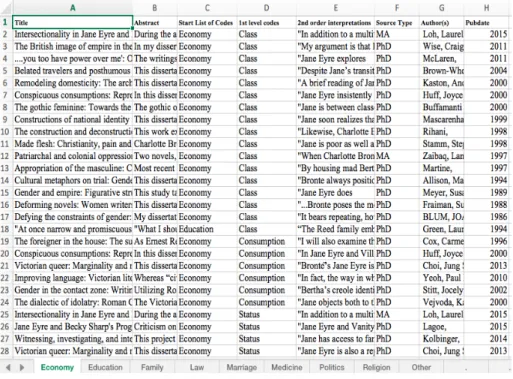The width and height of the screenshot is (513, 379).
Task: Select column A header
Action: [x=72, y=8]
